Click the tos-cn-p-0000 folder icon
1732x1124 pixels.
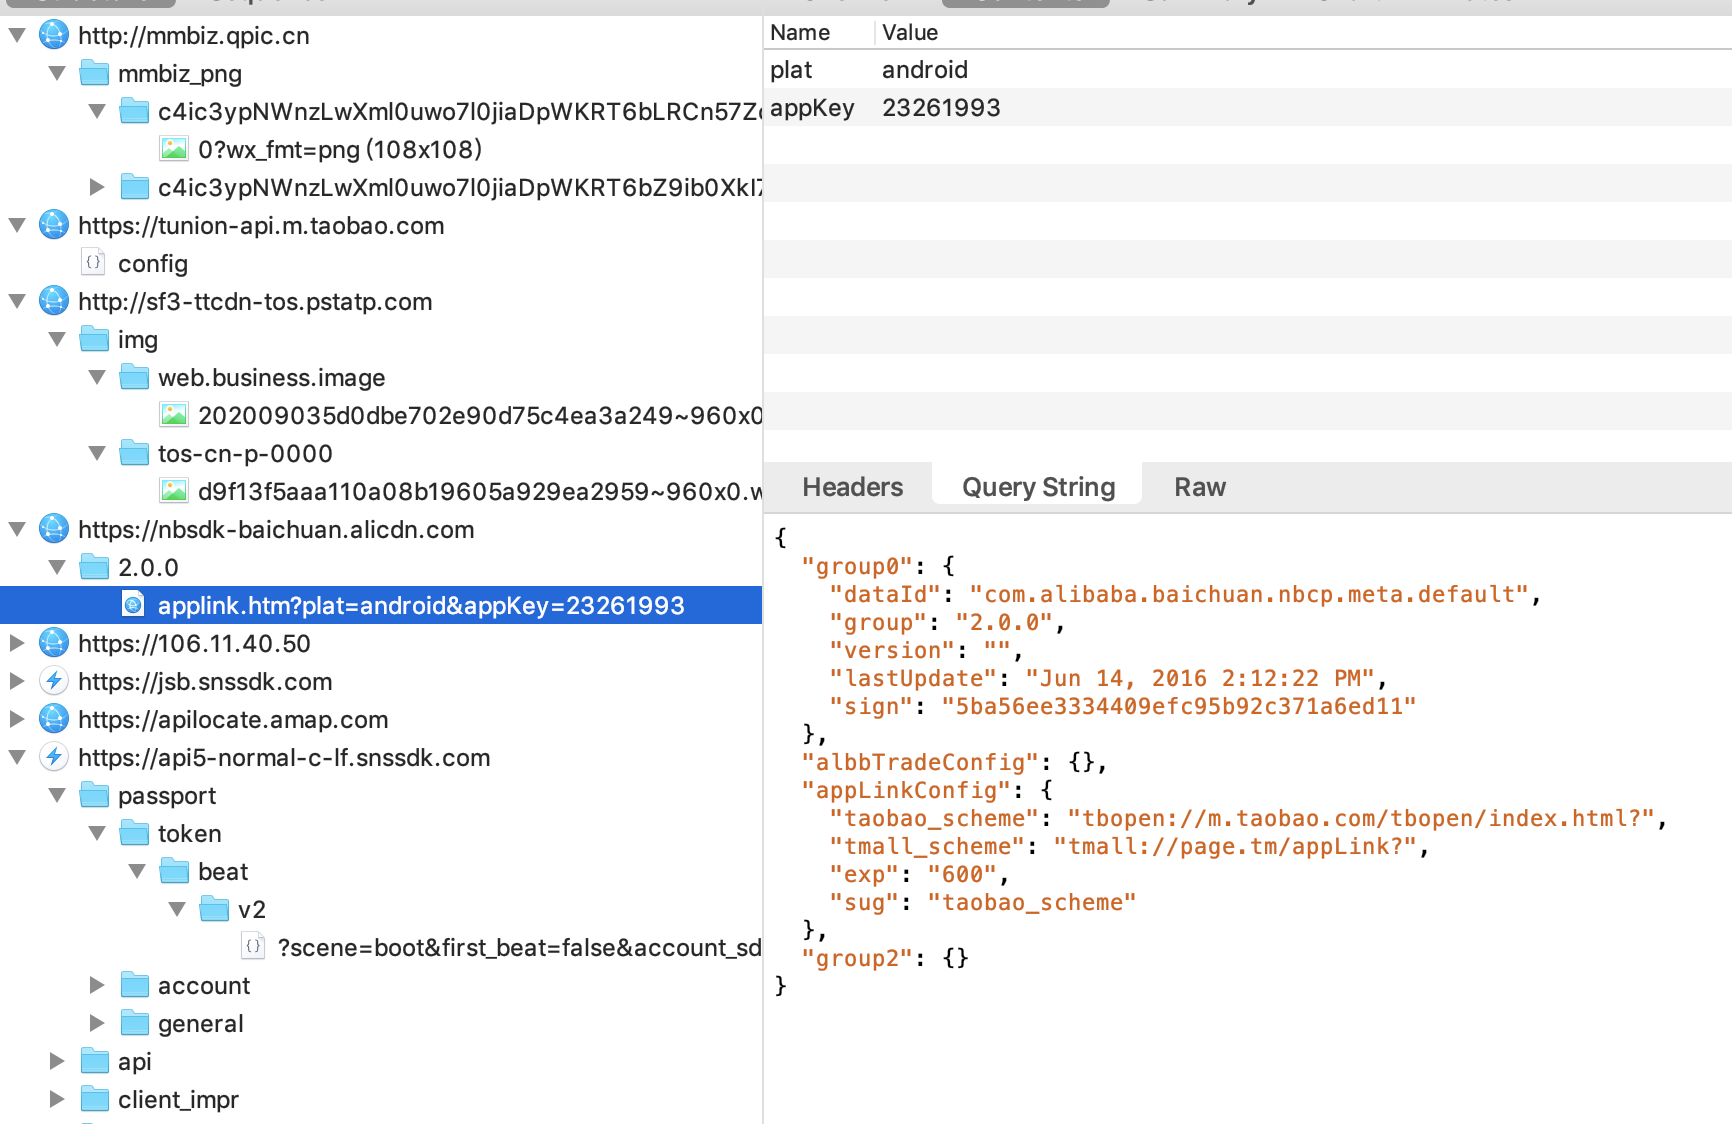tap(134, 453)
